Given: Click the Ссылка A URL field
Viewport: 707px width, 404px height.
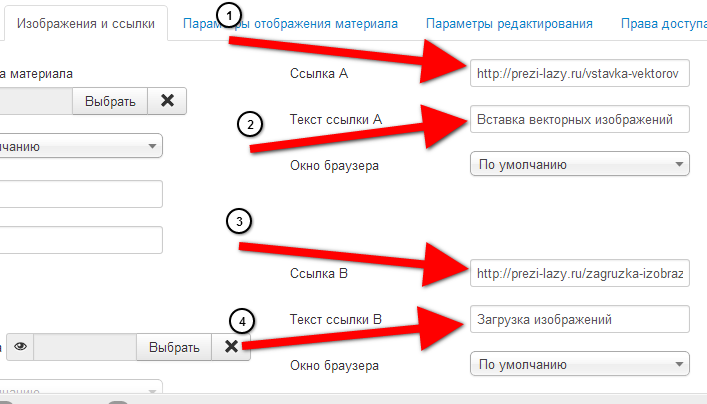Looking at the screenshot, I should 579,73.
